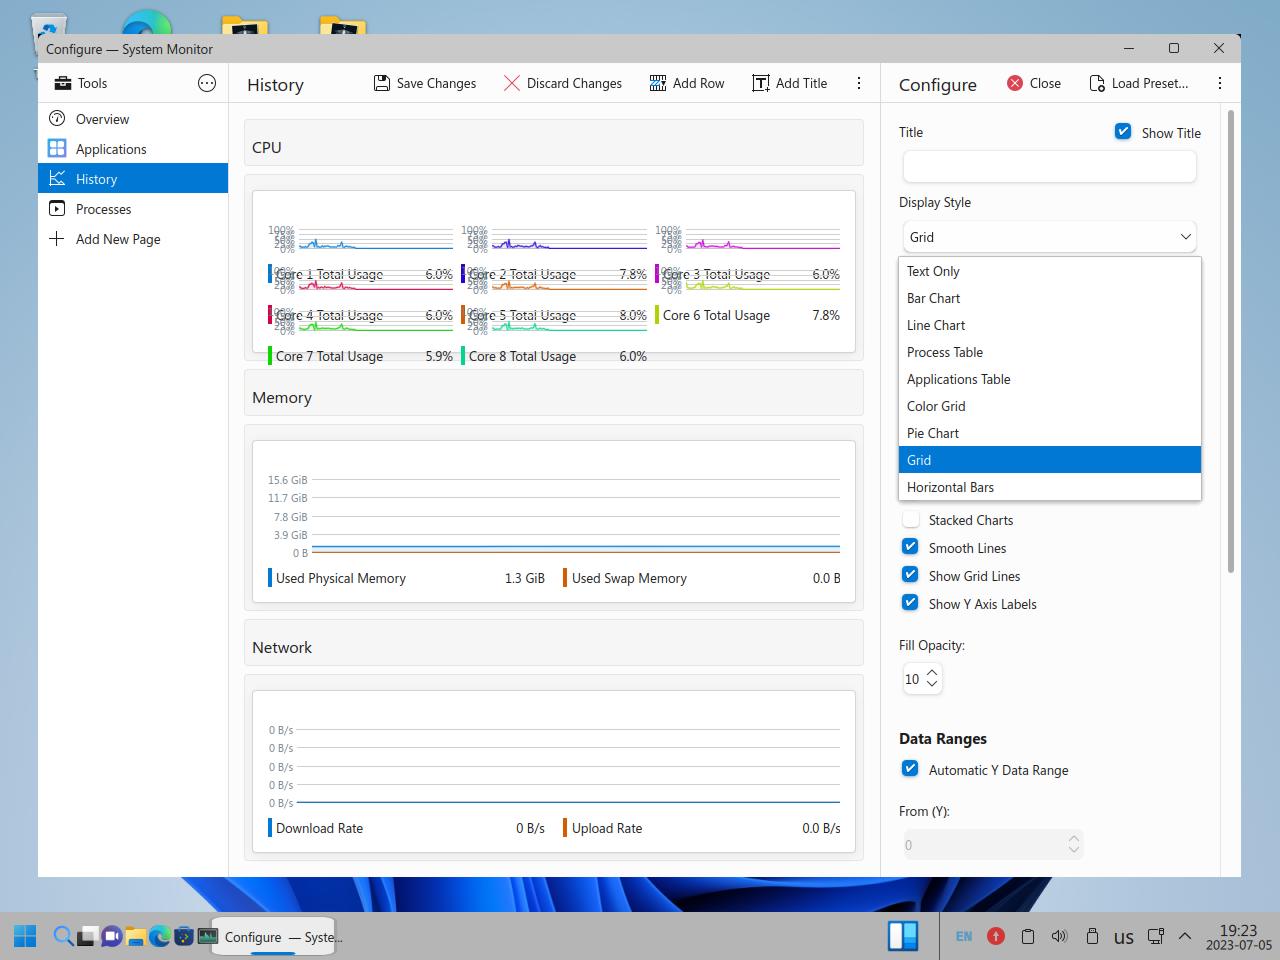Click the Save Changes toolbar icon

coord(382,83)
